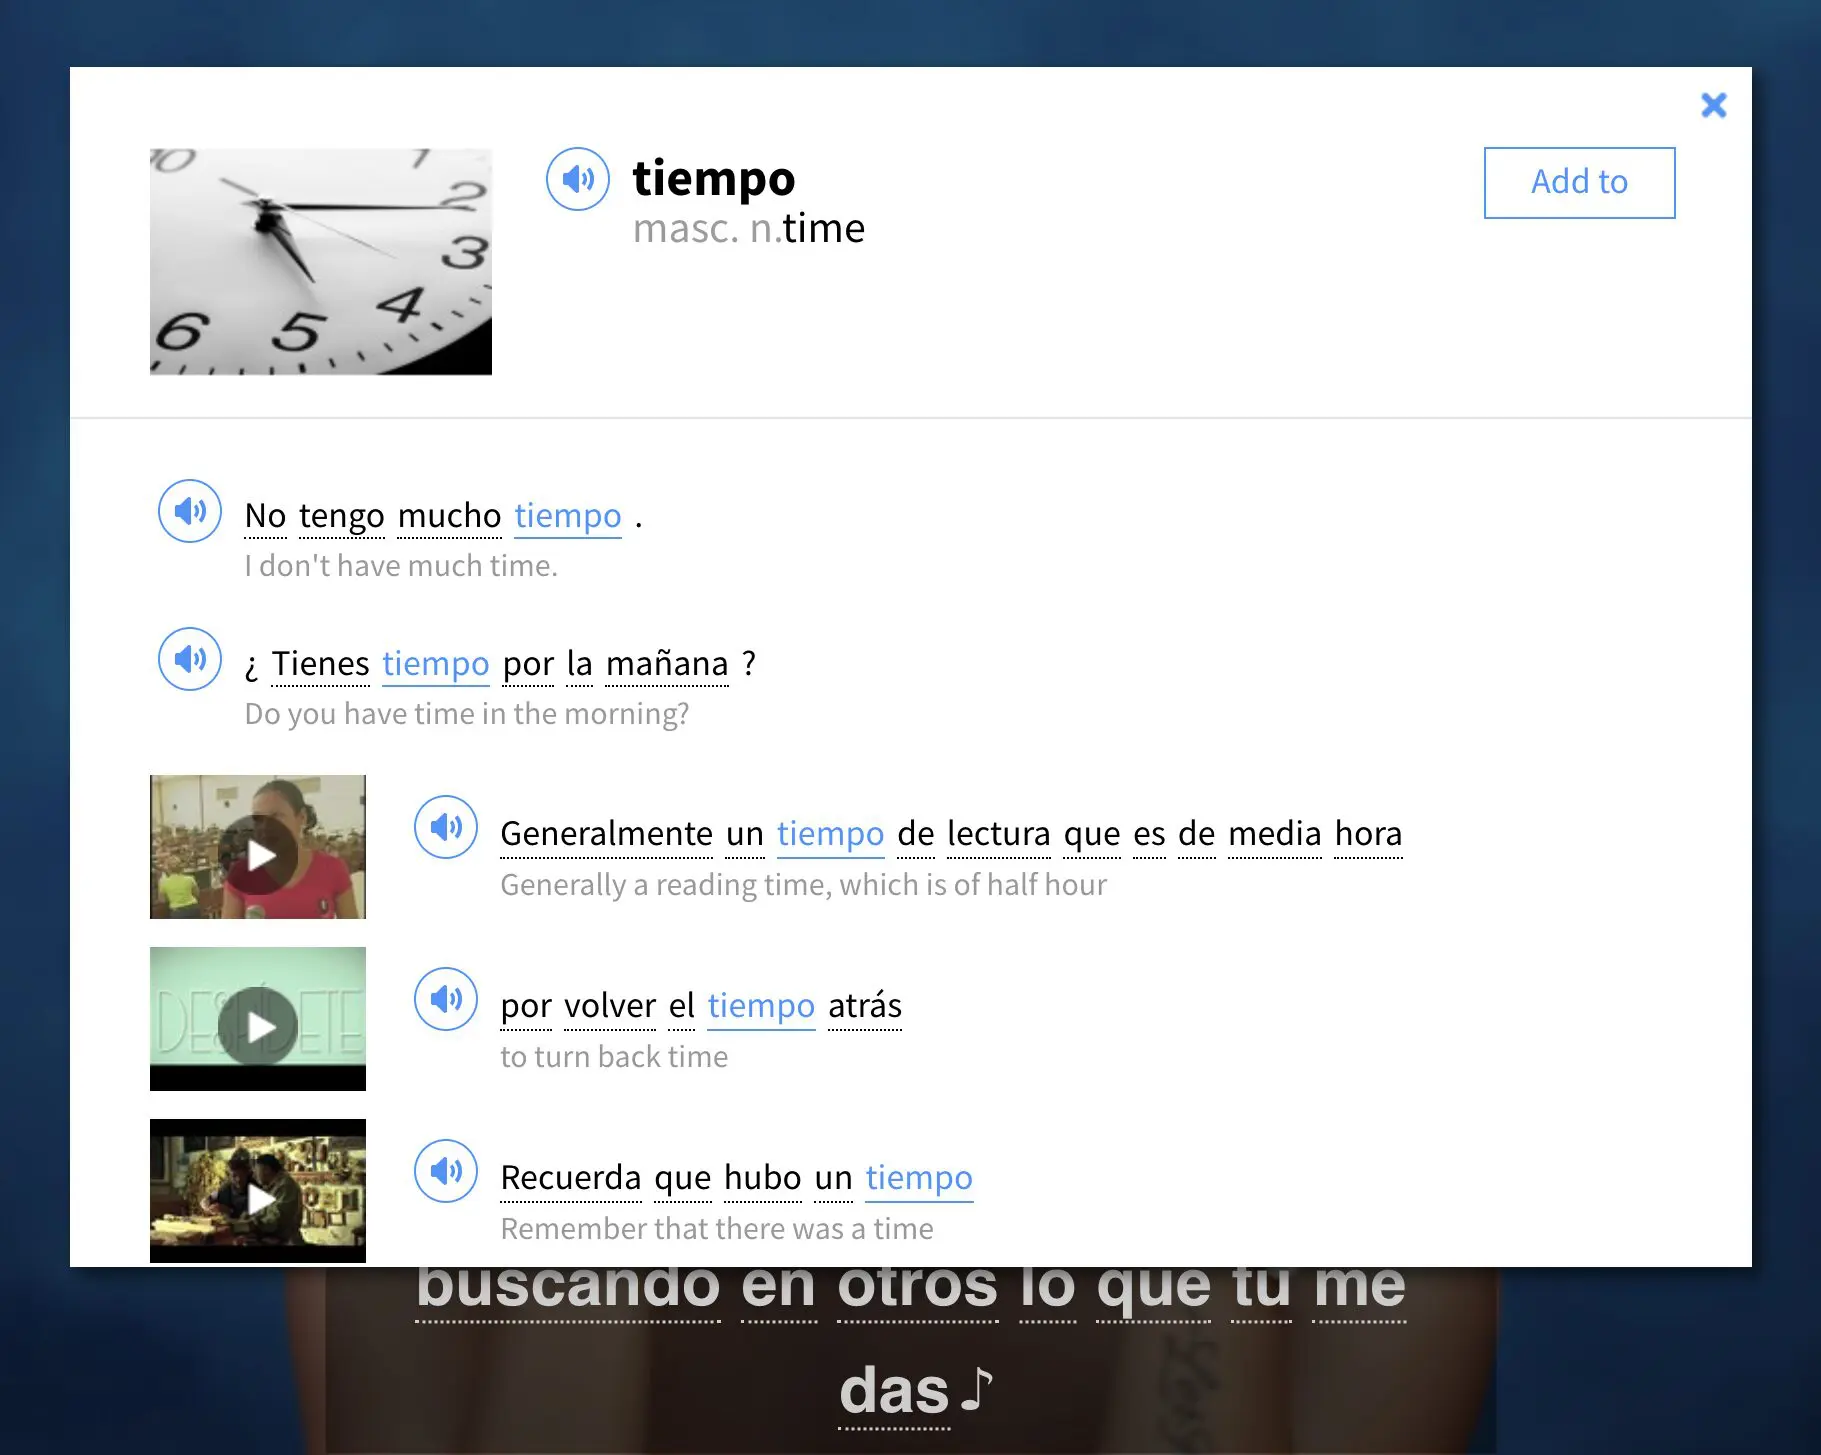Click the word 'mañana' in the second sentence
The width and height of the screenshot is (1821, 1455).
tap(667, 664)
